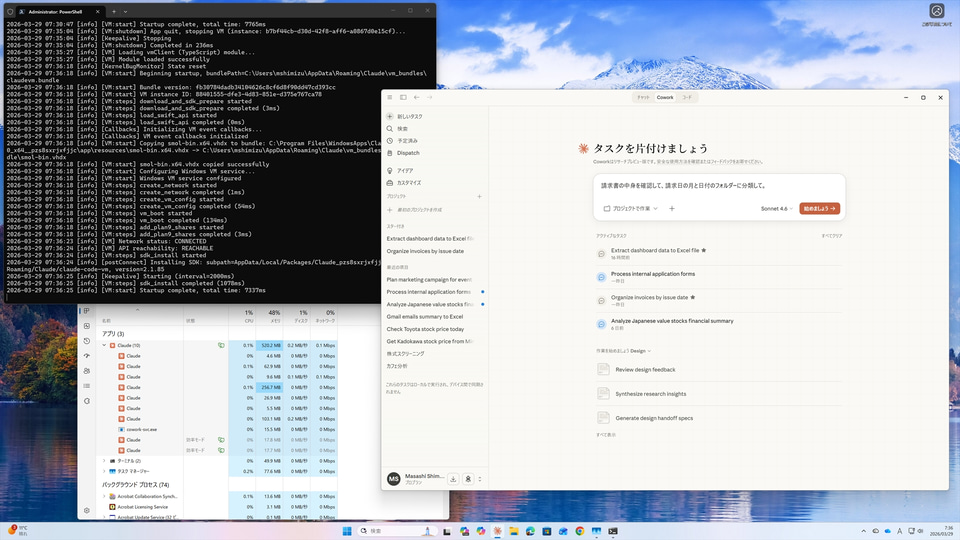The height and width of the screenshot is (540, 960).
Task: Expand the account menu arrows beside Masashi Shim...
Action: pyautogui.click(x=480, y=479)
